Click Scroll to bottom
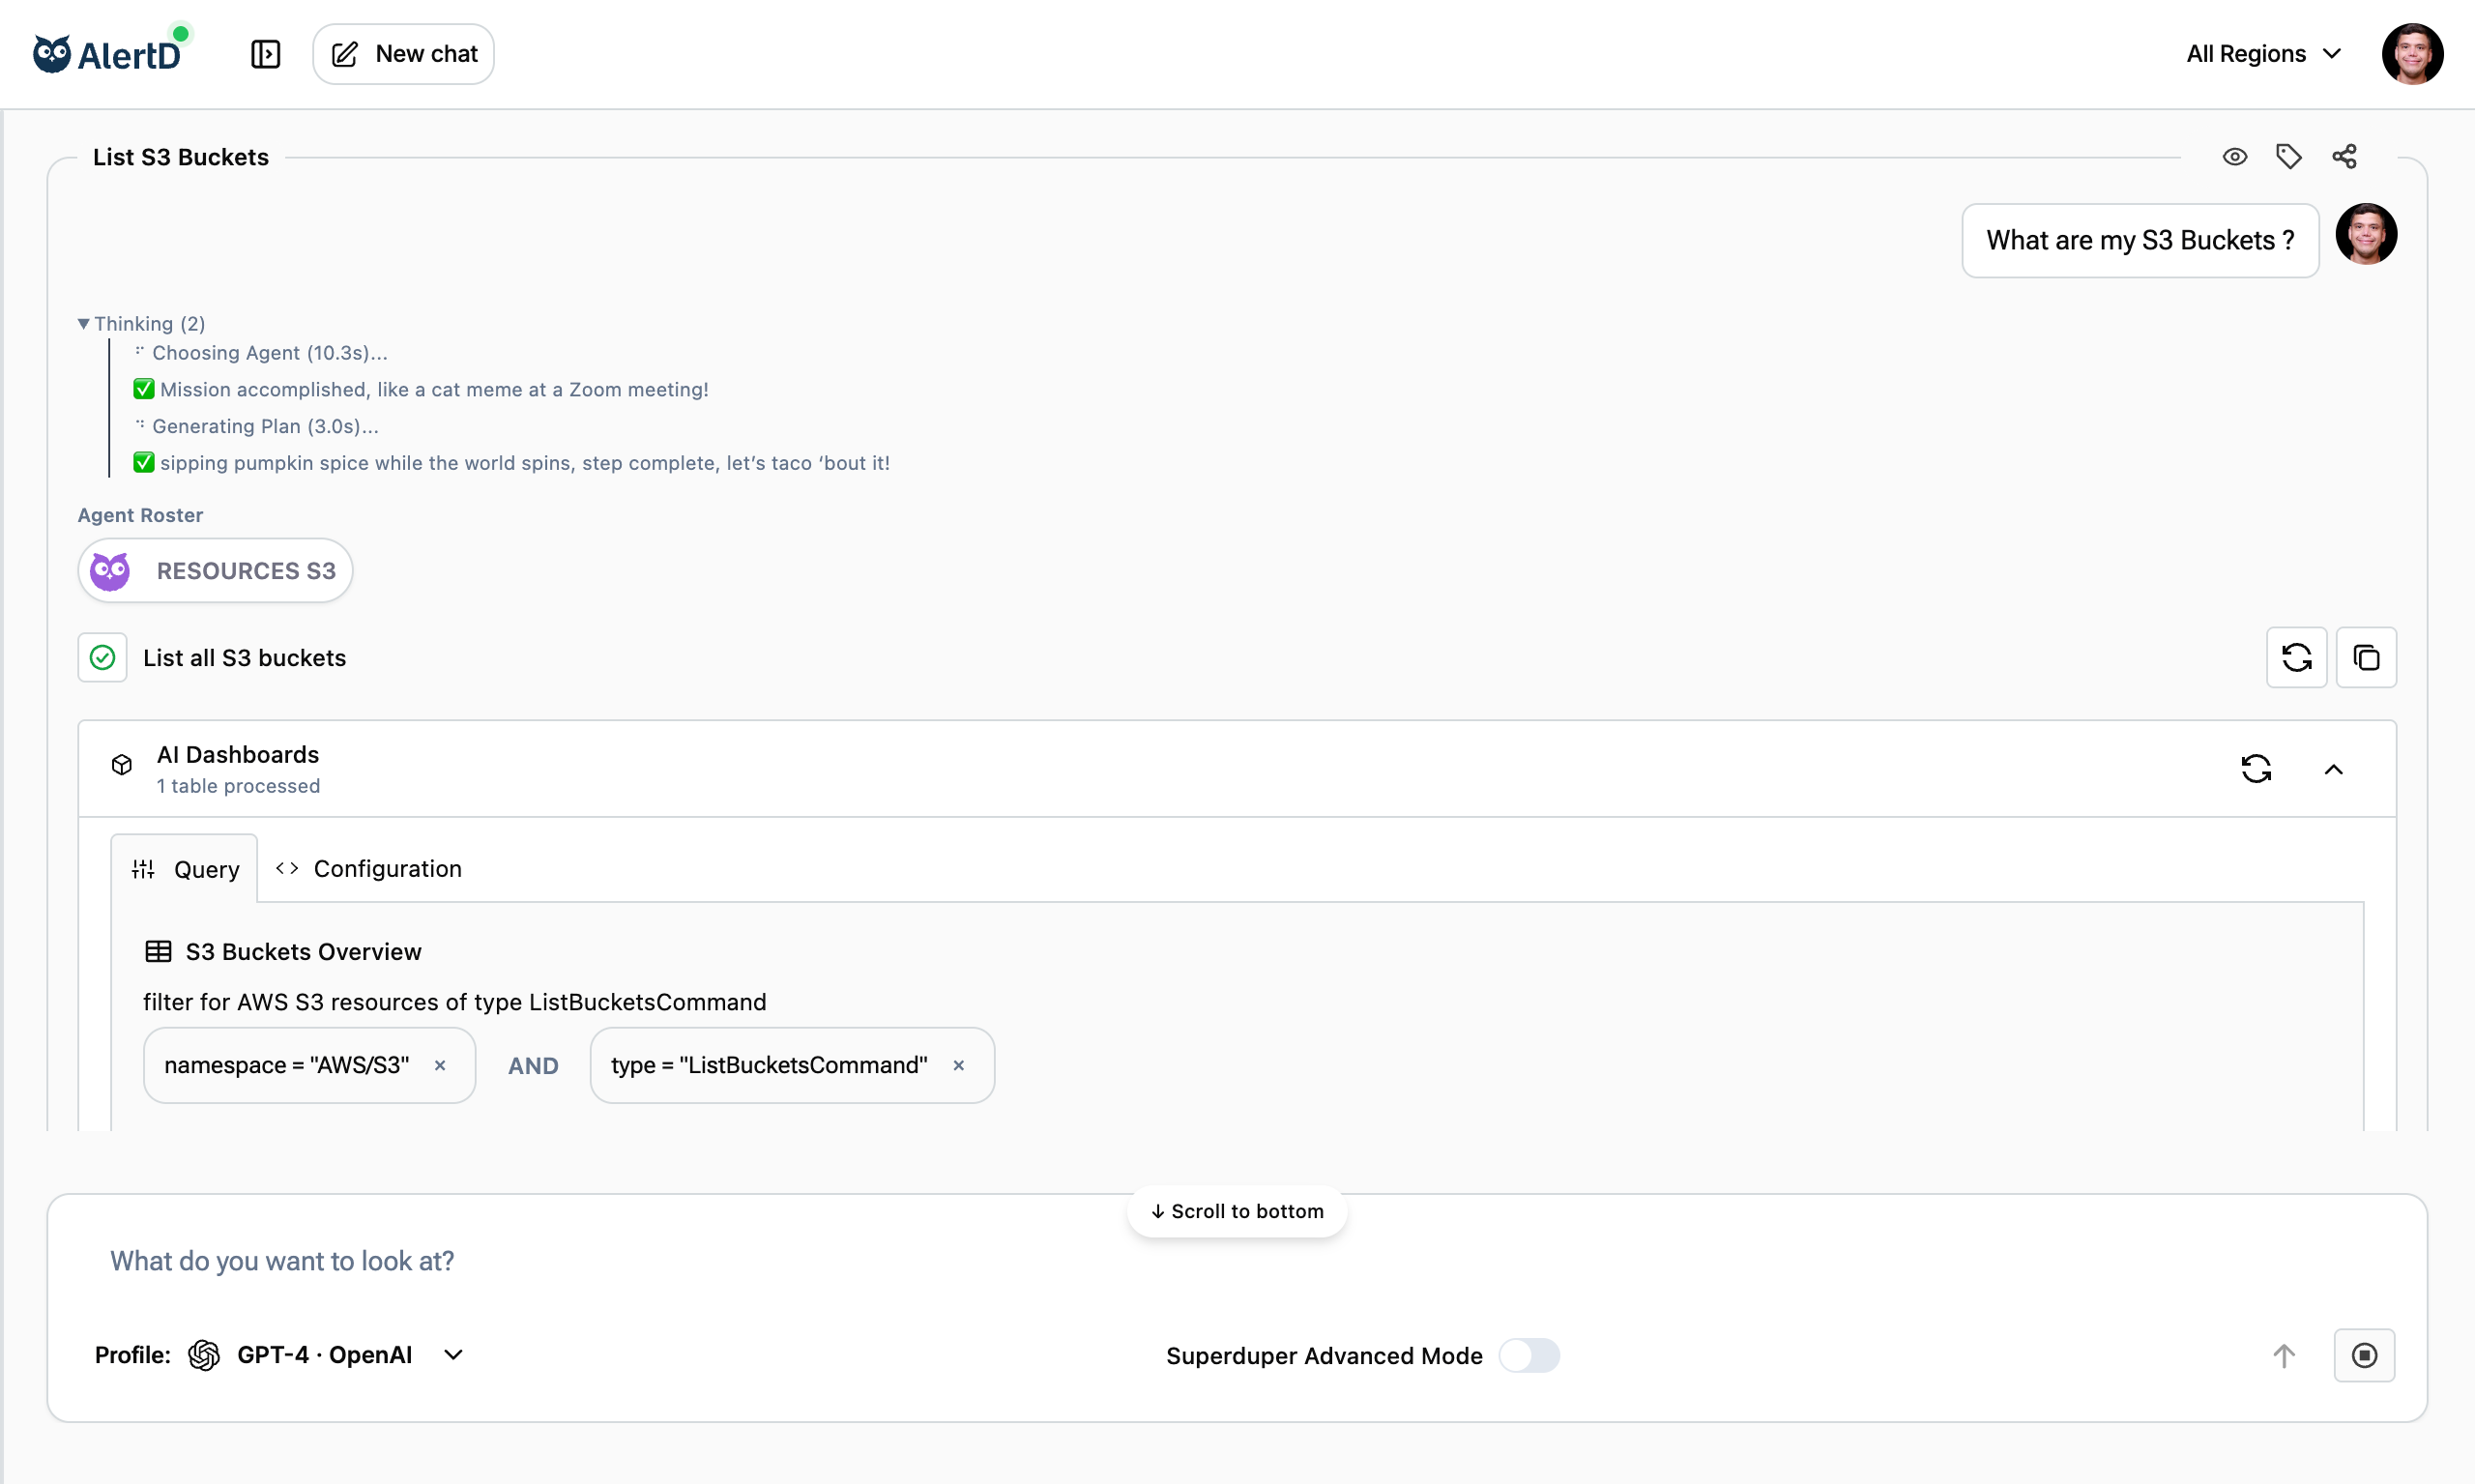Image resolution: width=2475 pixels, height=1484 pixels. (1237, 1211)
